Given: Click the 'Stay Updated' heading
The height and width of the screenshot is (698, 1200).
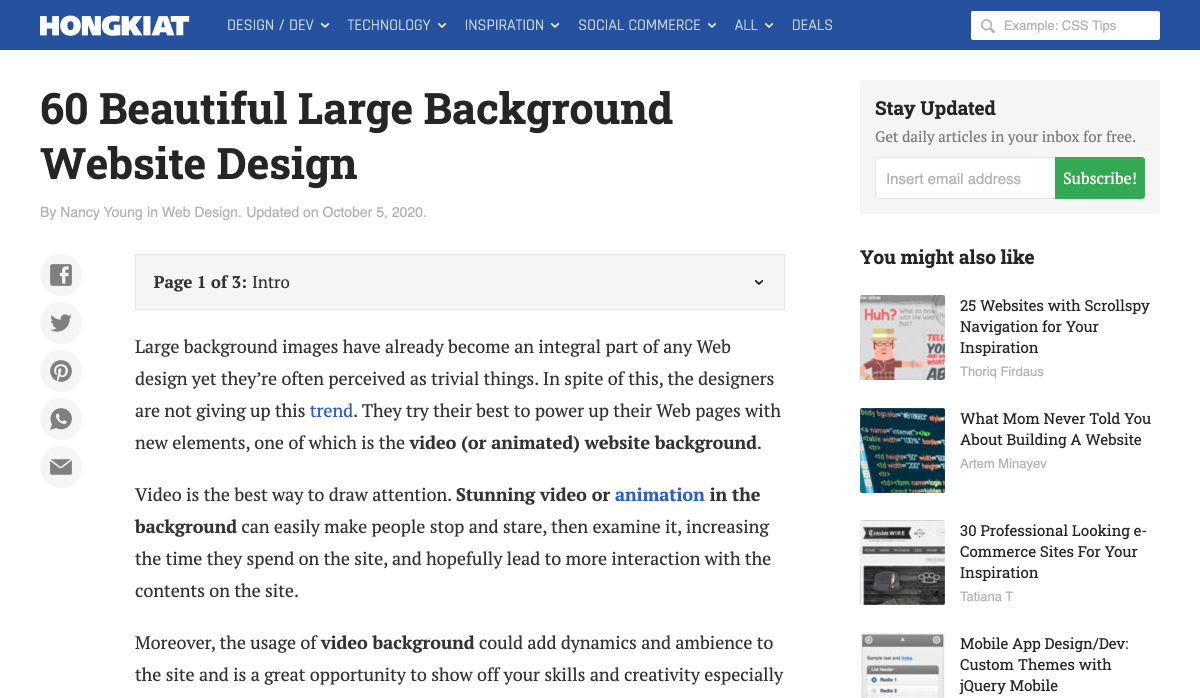Looking at the screenshot, I should click(x=935, y=108).
